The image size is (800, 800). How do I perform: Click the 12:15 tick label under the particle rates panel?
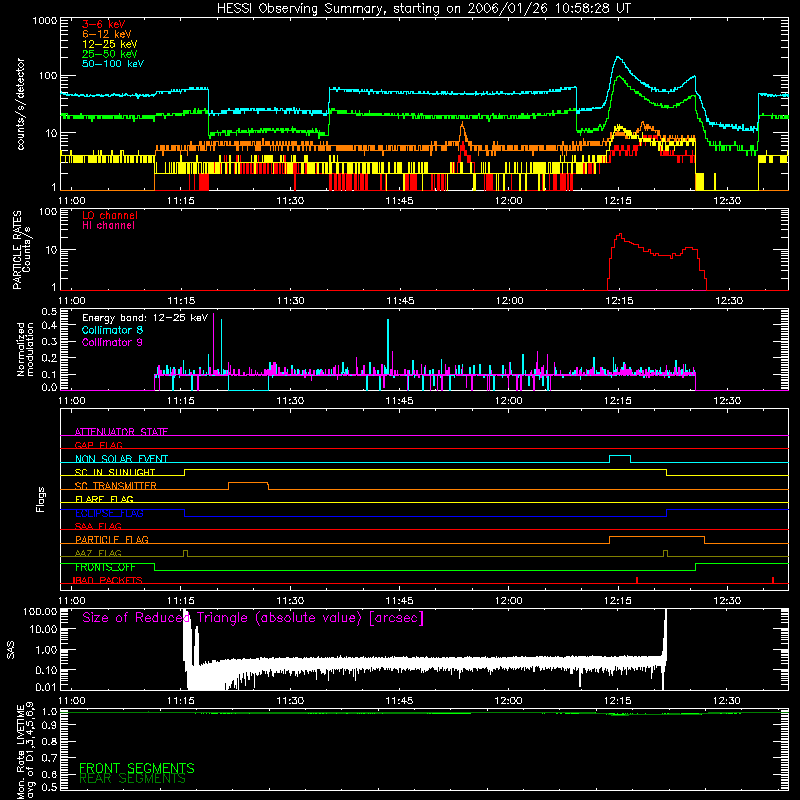(x=619, y=301)
